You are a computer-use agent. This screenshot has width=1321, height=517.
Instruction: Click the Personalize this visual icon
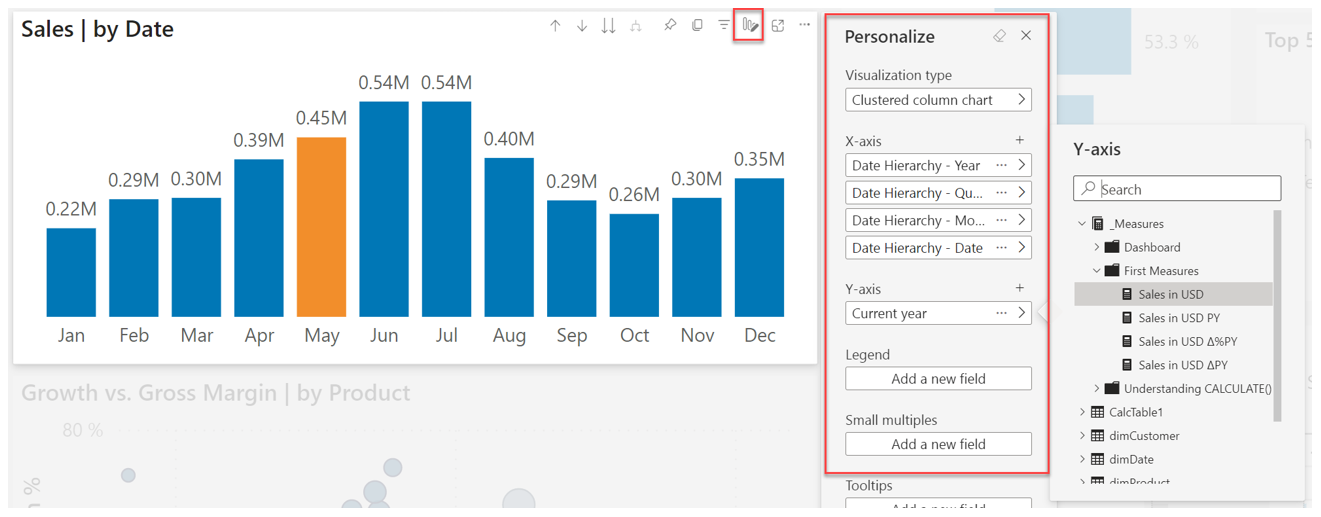750,25
